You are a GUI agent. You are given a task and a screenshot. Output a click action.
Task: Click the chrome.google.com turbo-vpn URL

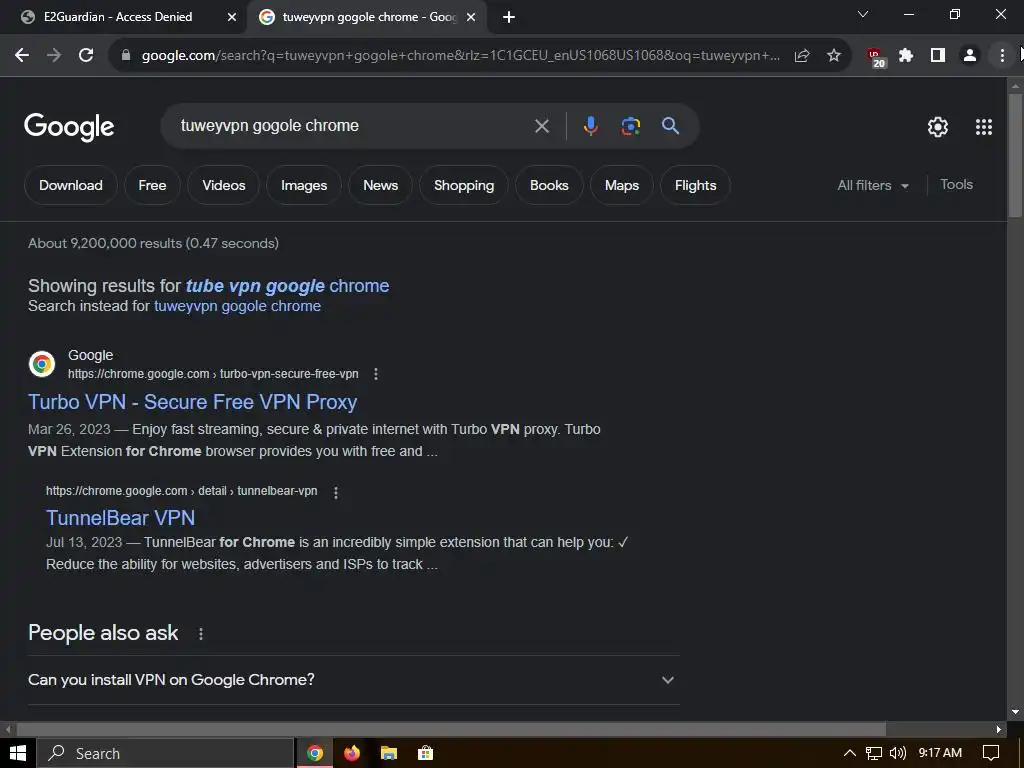213,374
